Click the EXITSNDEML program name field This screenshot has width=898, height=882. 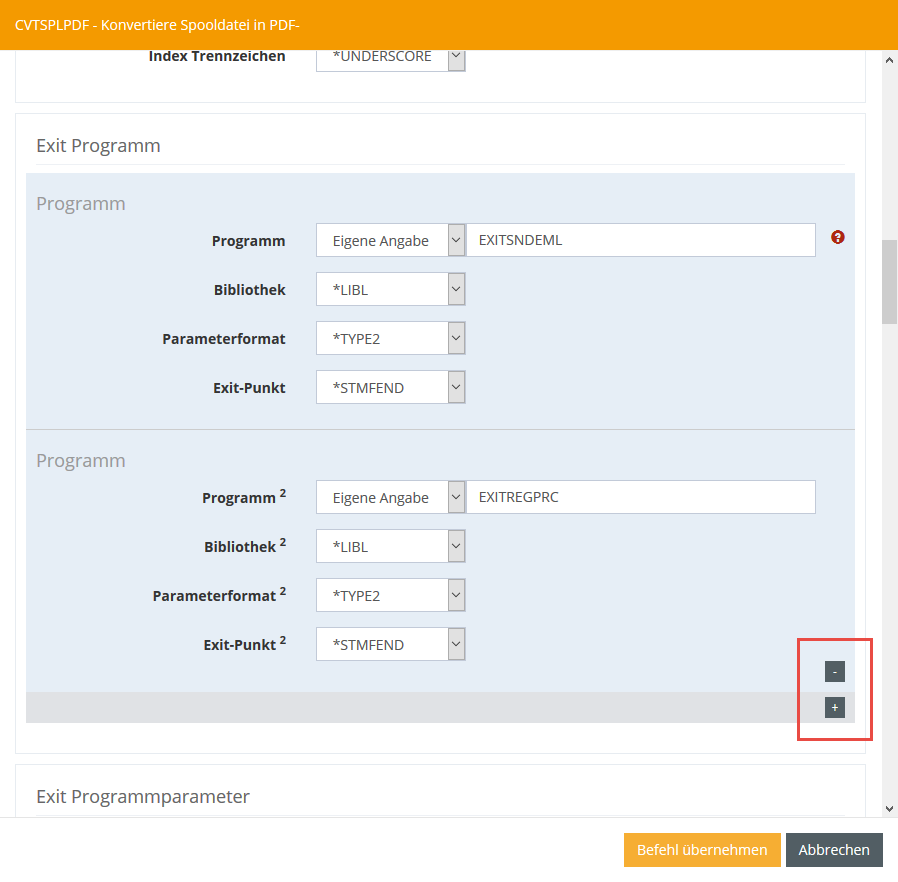click(x=641, y=241)
